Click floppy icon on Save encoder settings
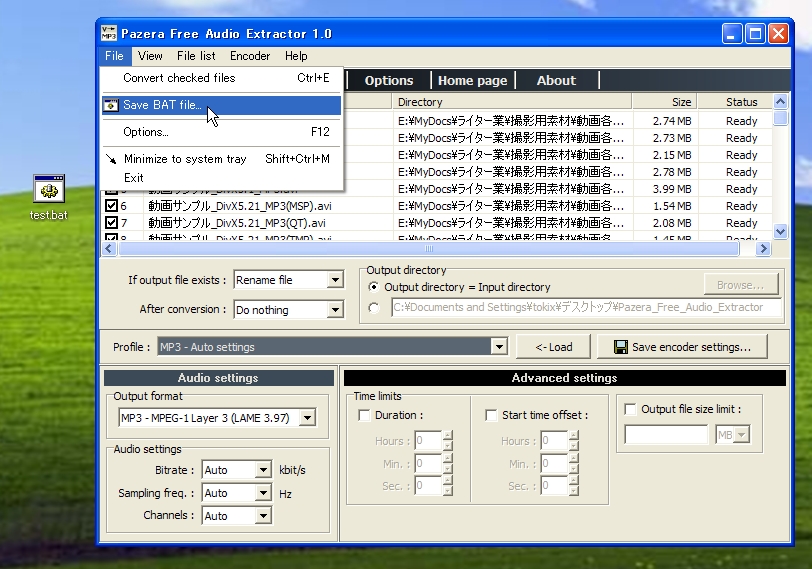This screenshot has height=569, width=812. 620,347
